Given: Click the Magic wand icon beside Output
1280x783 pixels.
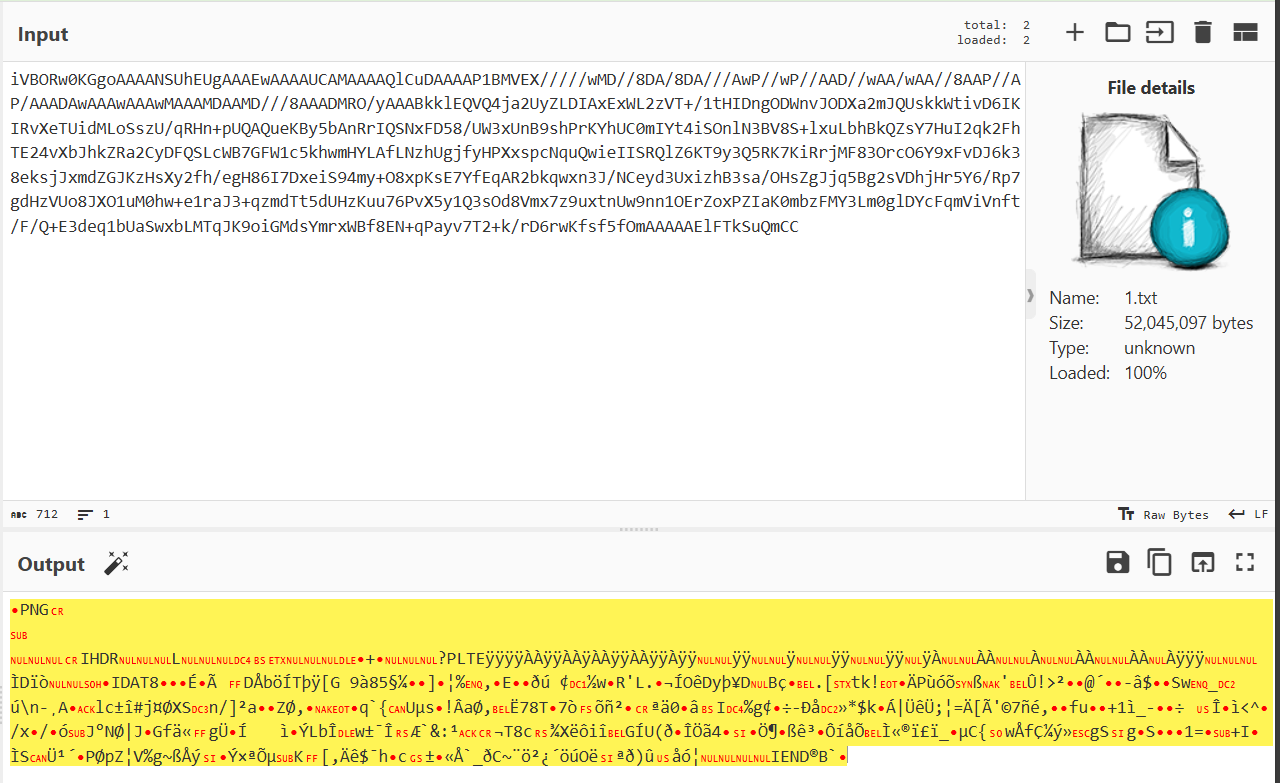Looking at the screenshot, I should (117, 564).
